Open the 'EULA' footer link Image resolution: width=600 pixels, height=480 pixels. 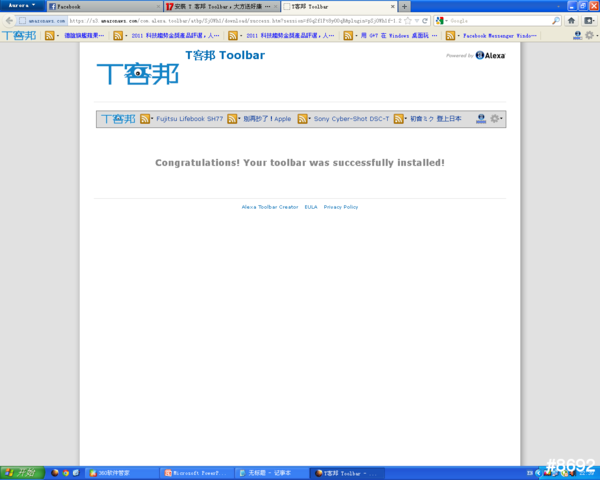coord(311,207)
